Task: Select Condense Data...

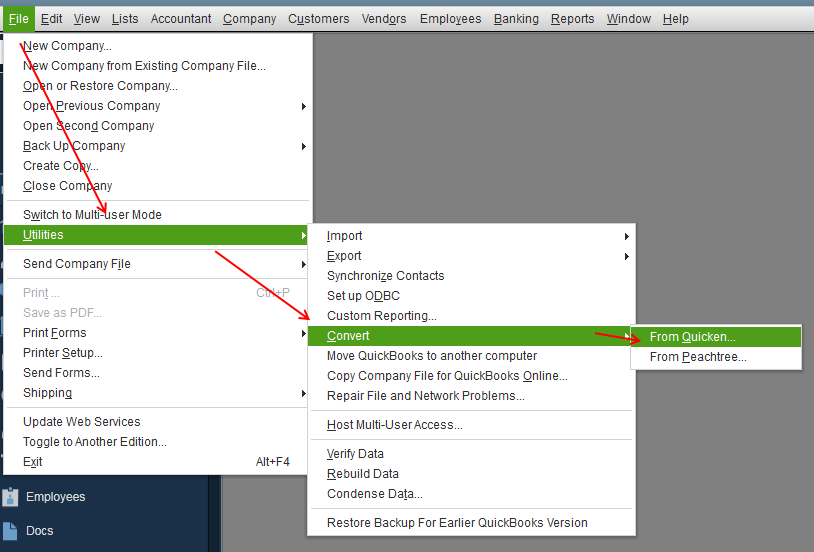Action: pos(471,494)
